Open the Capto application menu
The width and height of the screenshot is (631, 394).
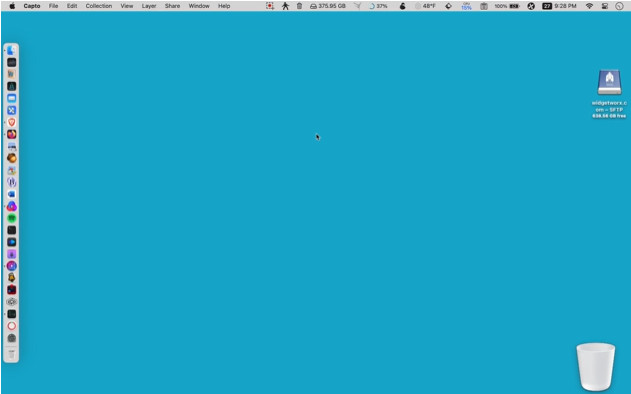[32, 6]
